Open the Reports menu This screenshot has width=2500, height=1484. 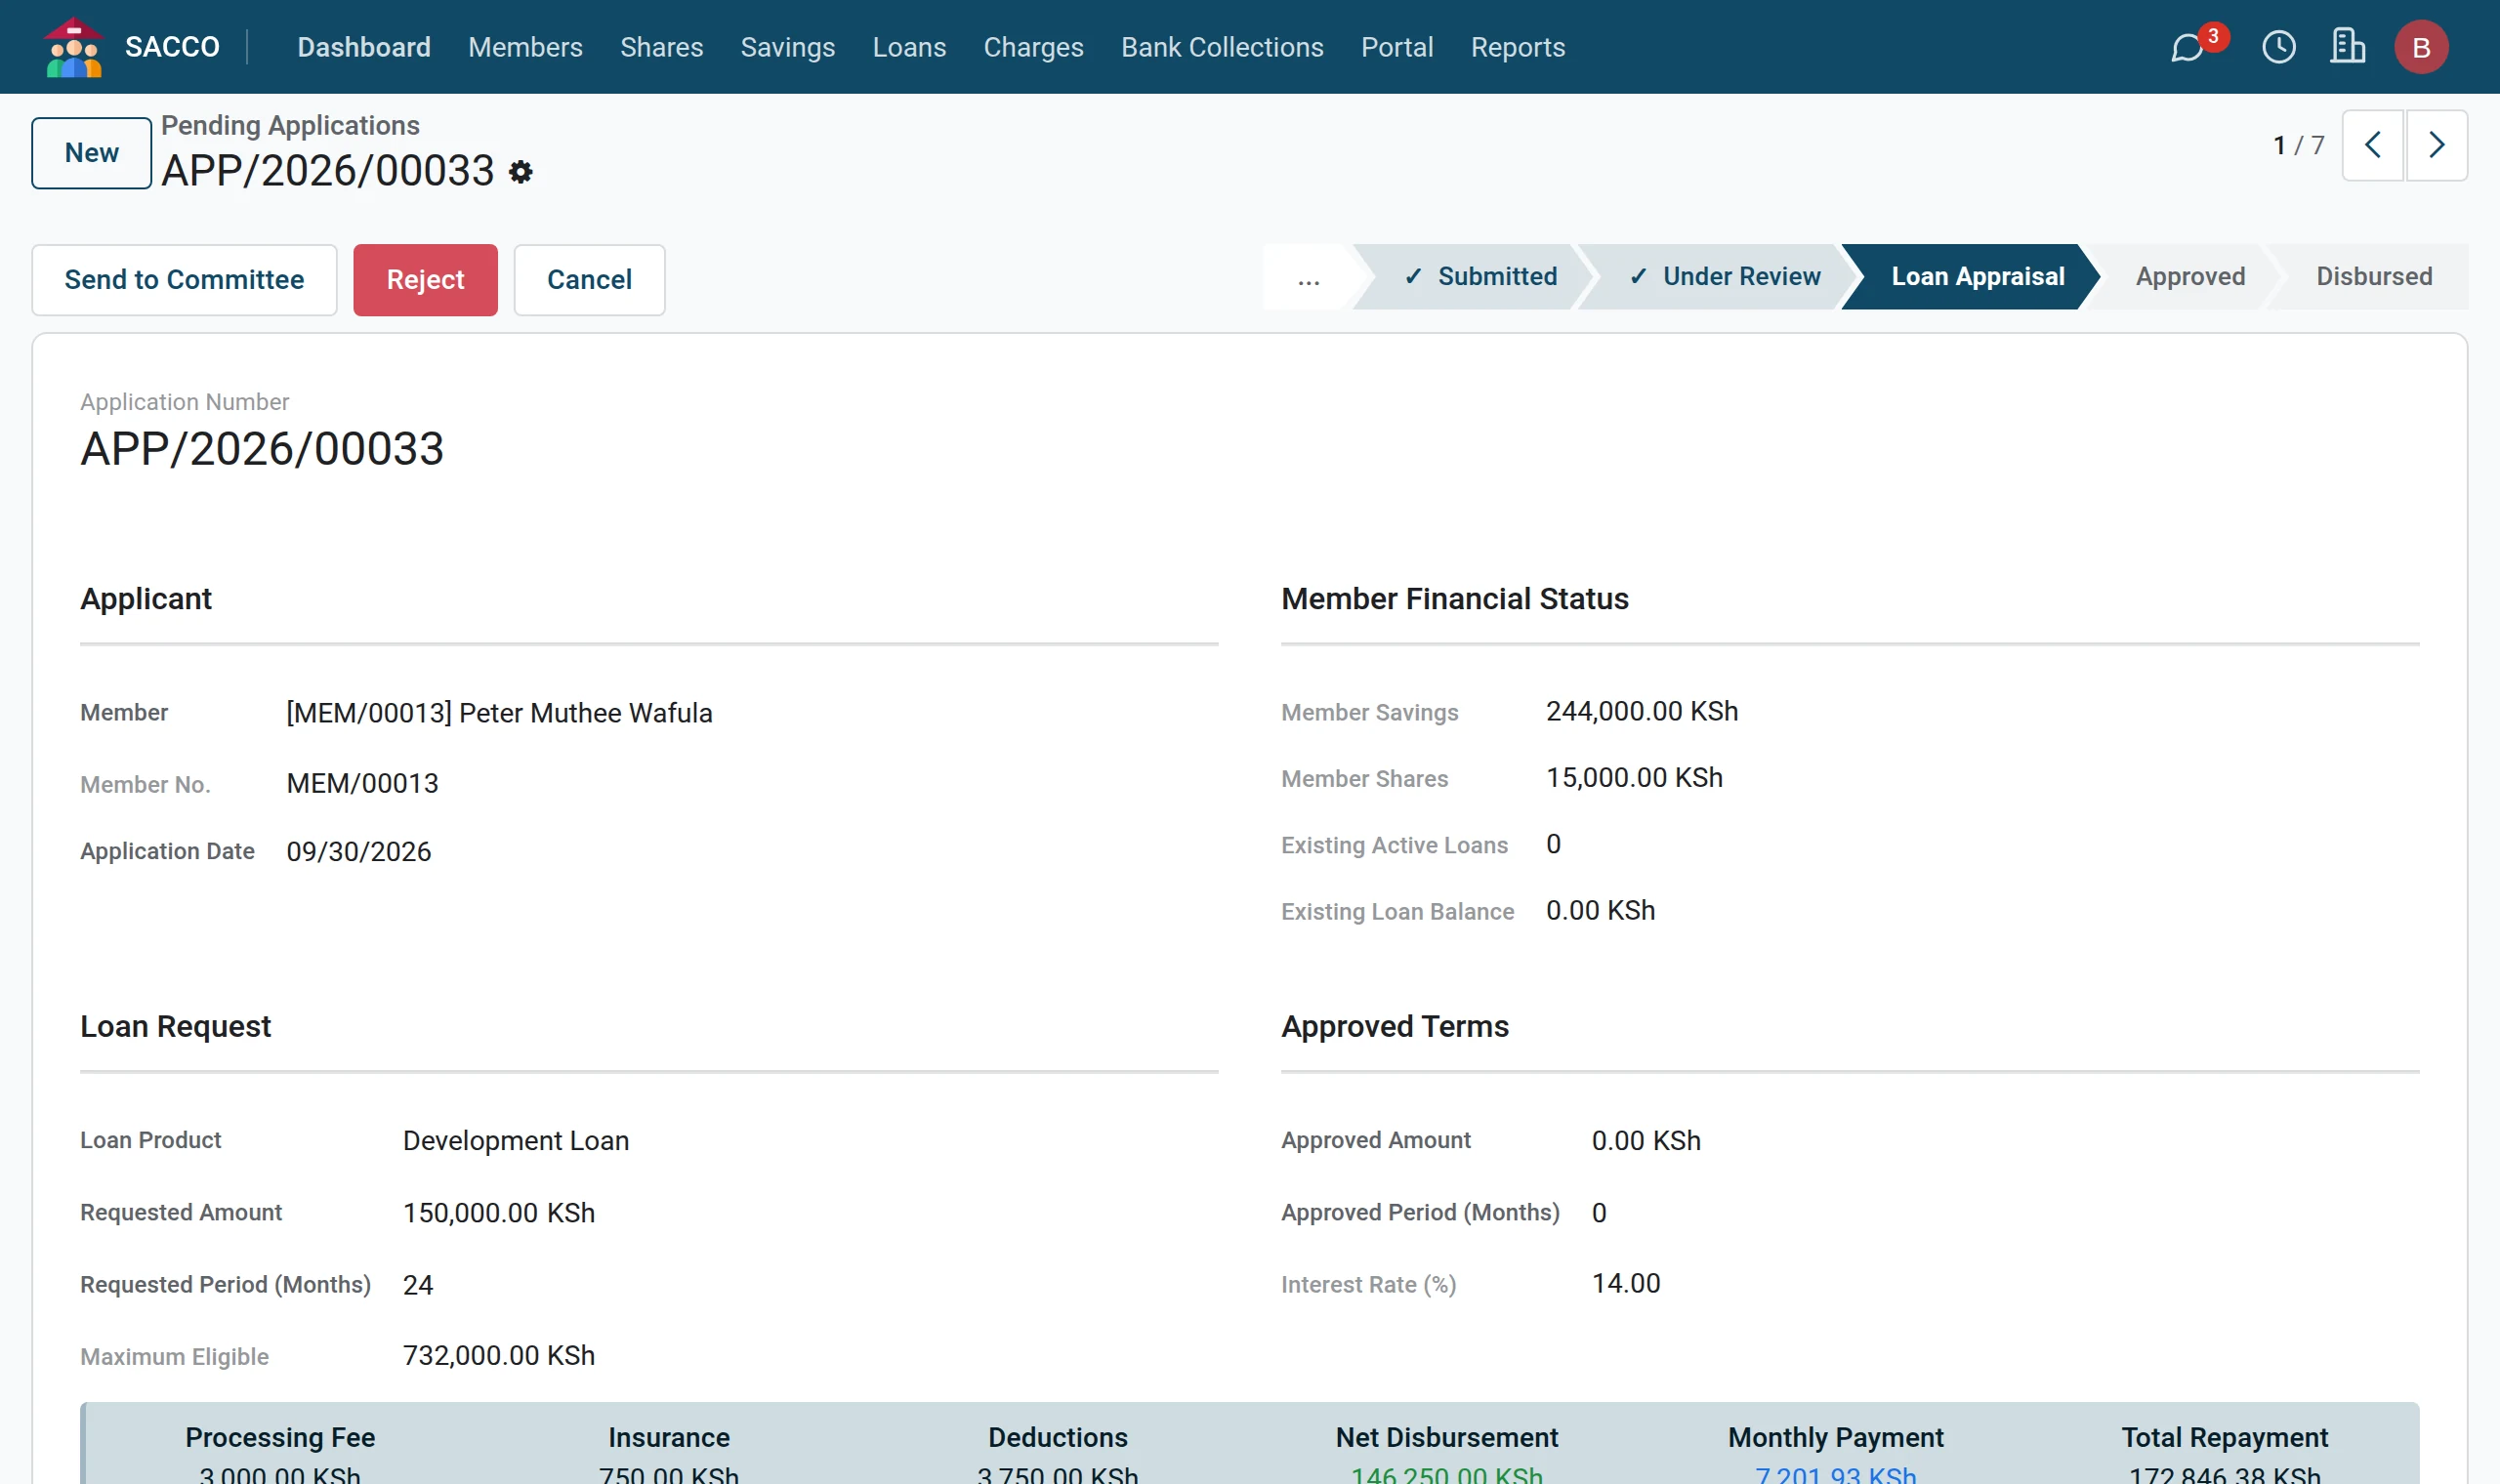pos(1517,47)
